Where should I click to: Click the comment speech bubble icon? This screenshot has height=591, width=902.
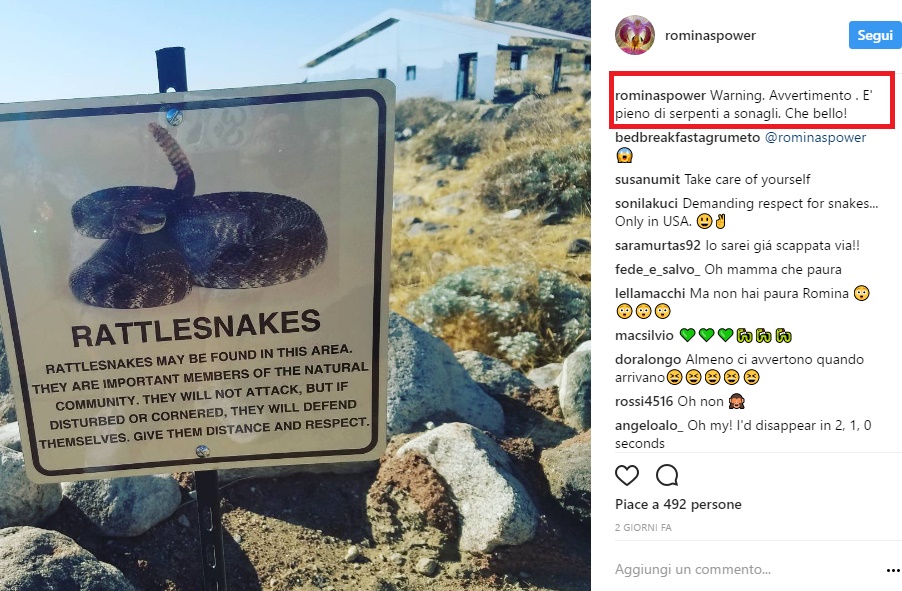(667, 475)
